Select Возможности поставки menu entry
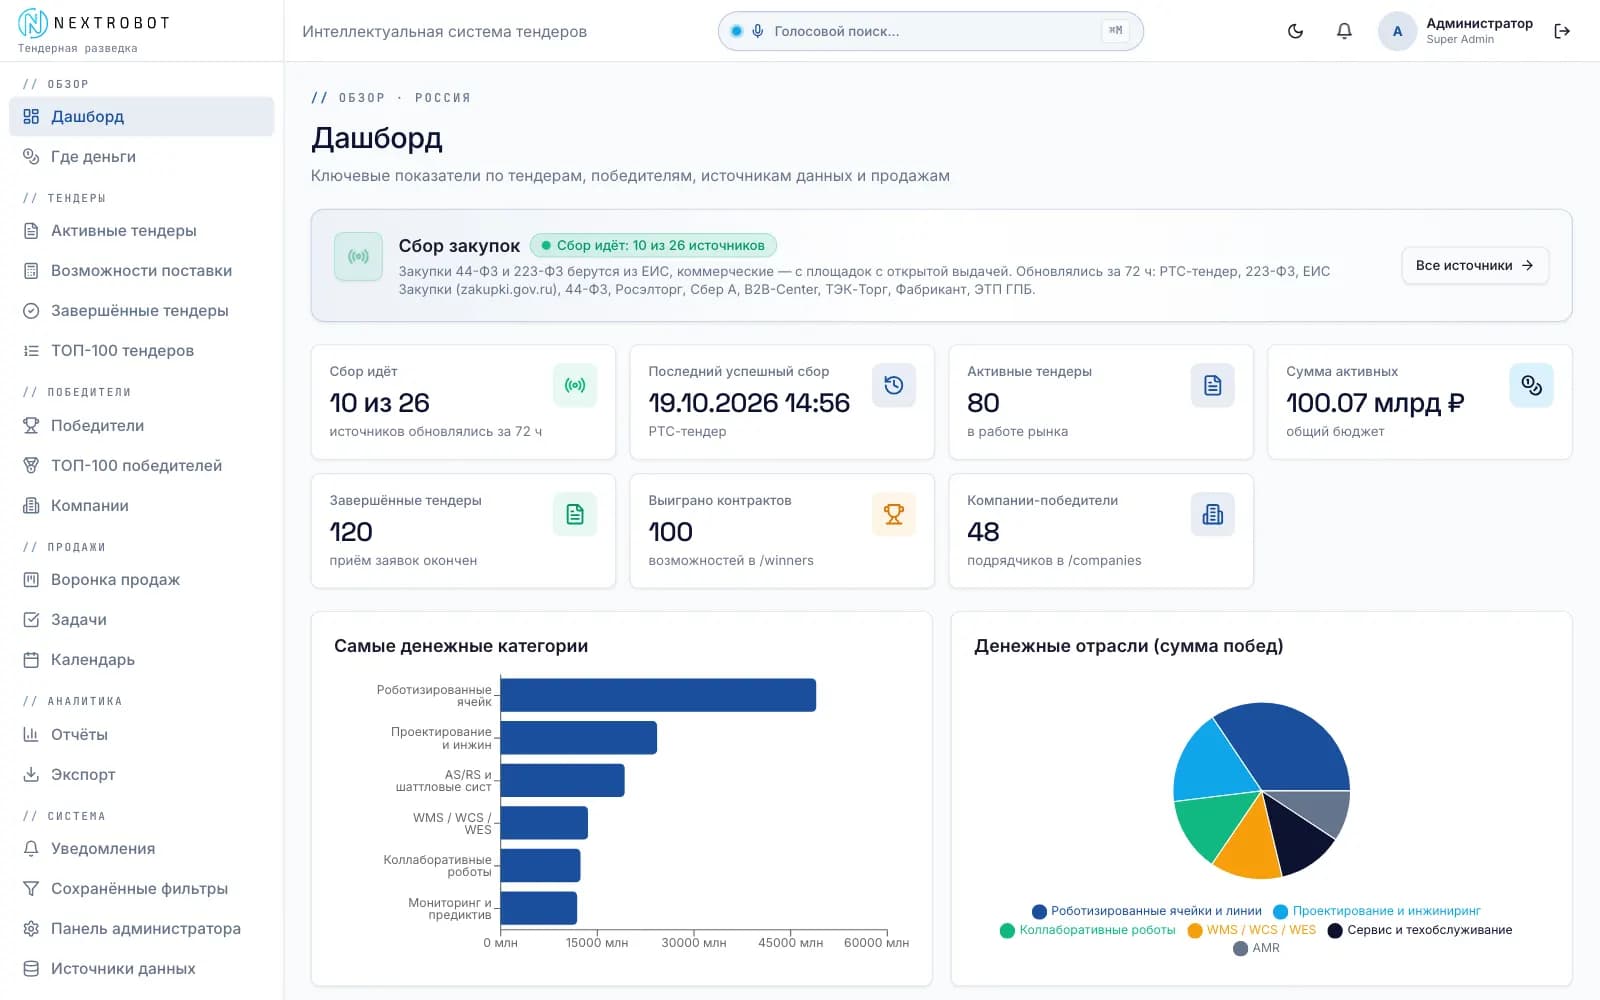1600x1000 pixels. [x=141, y=270]
